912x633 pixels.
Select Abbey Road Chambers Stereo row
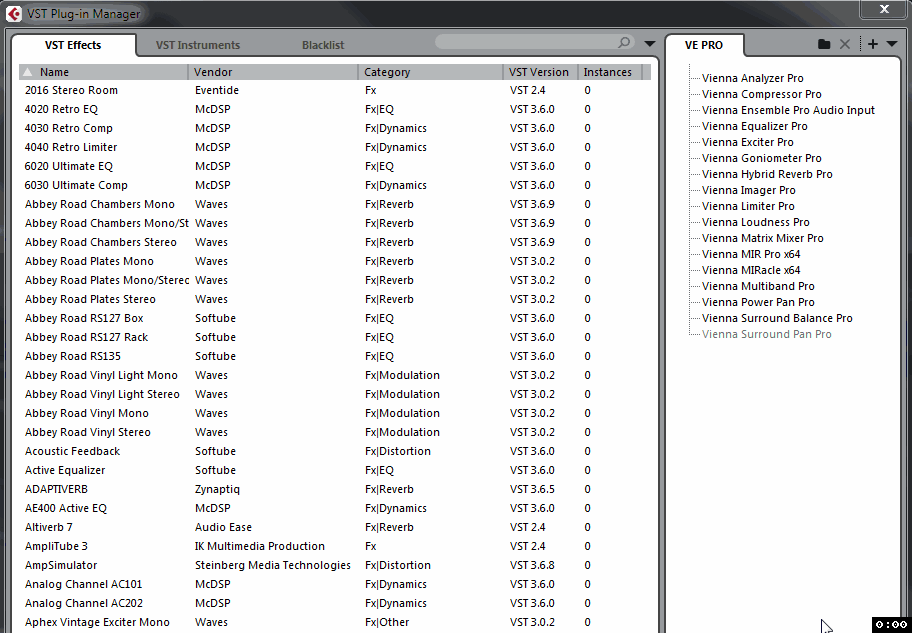(x=334, y=242)
